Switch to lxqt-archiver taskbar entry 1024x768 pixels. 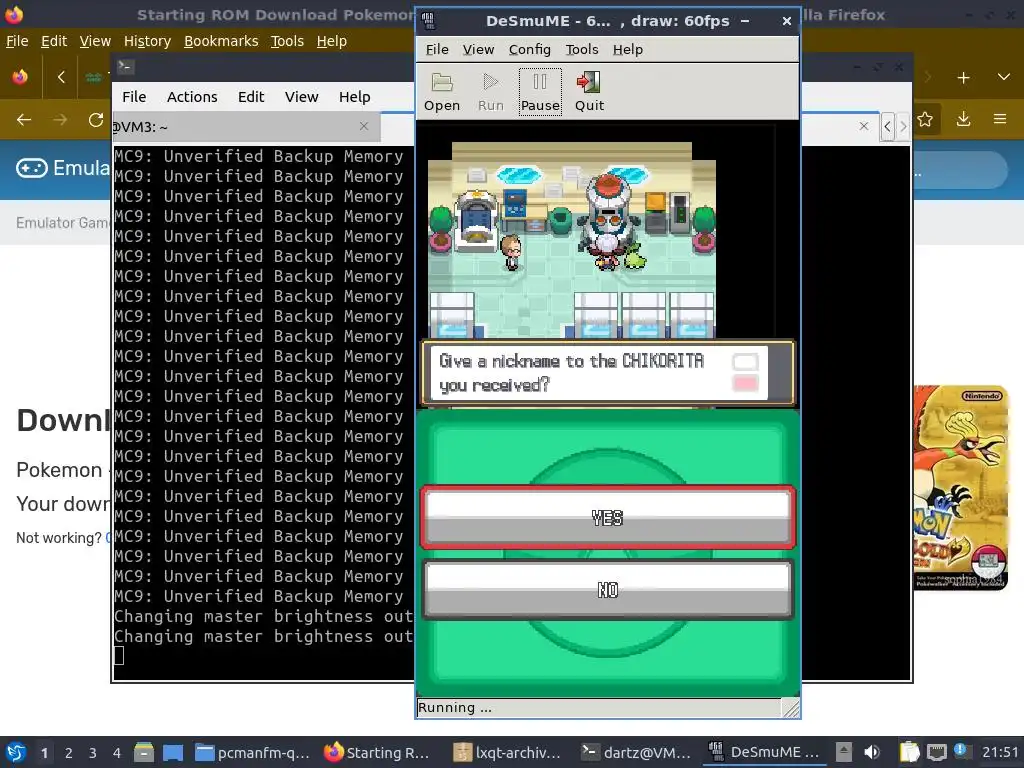coord(507,752)
